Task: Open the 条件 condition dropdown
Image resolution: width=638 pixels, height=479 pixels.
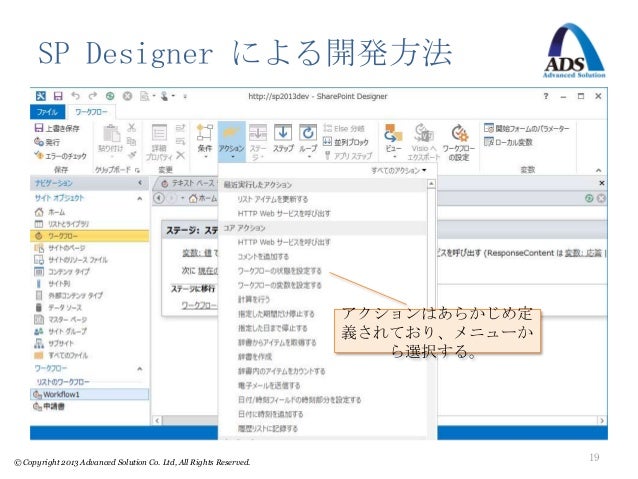Action: 205,142
